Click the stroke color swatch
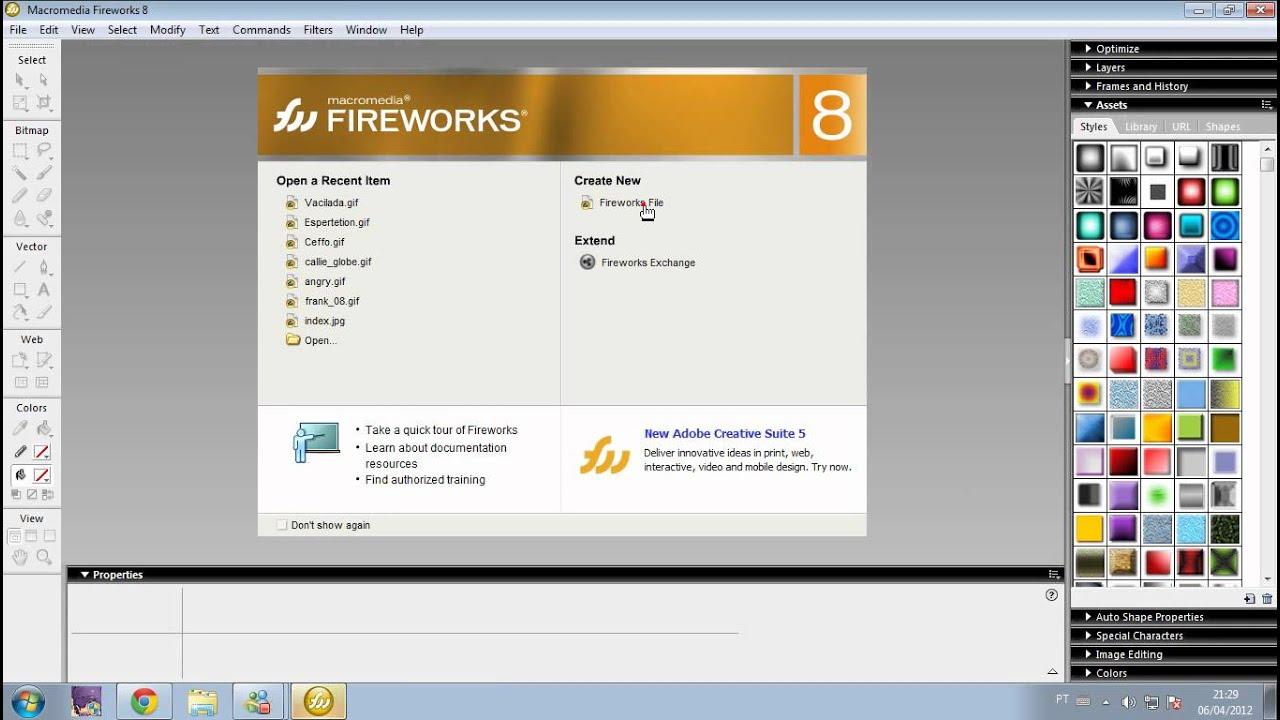The height and width of the screenshot is (720, 1280). (x=42, y=452)
